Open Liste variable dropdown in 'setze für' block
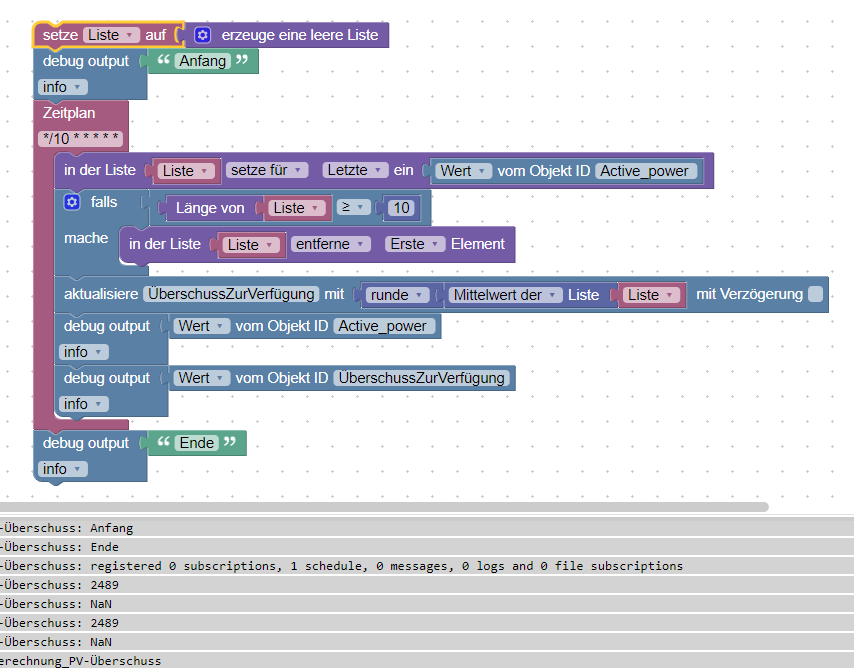 click(x=187, y=171)
